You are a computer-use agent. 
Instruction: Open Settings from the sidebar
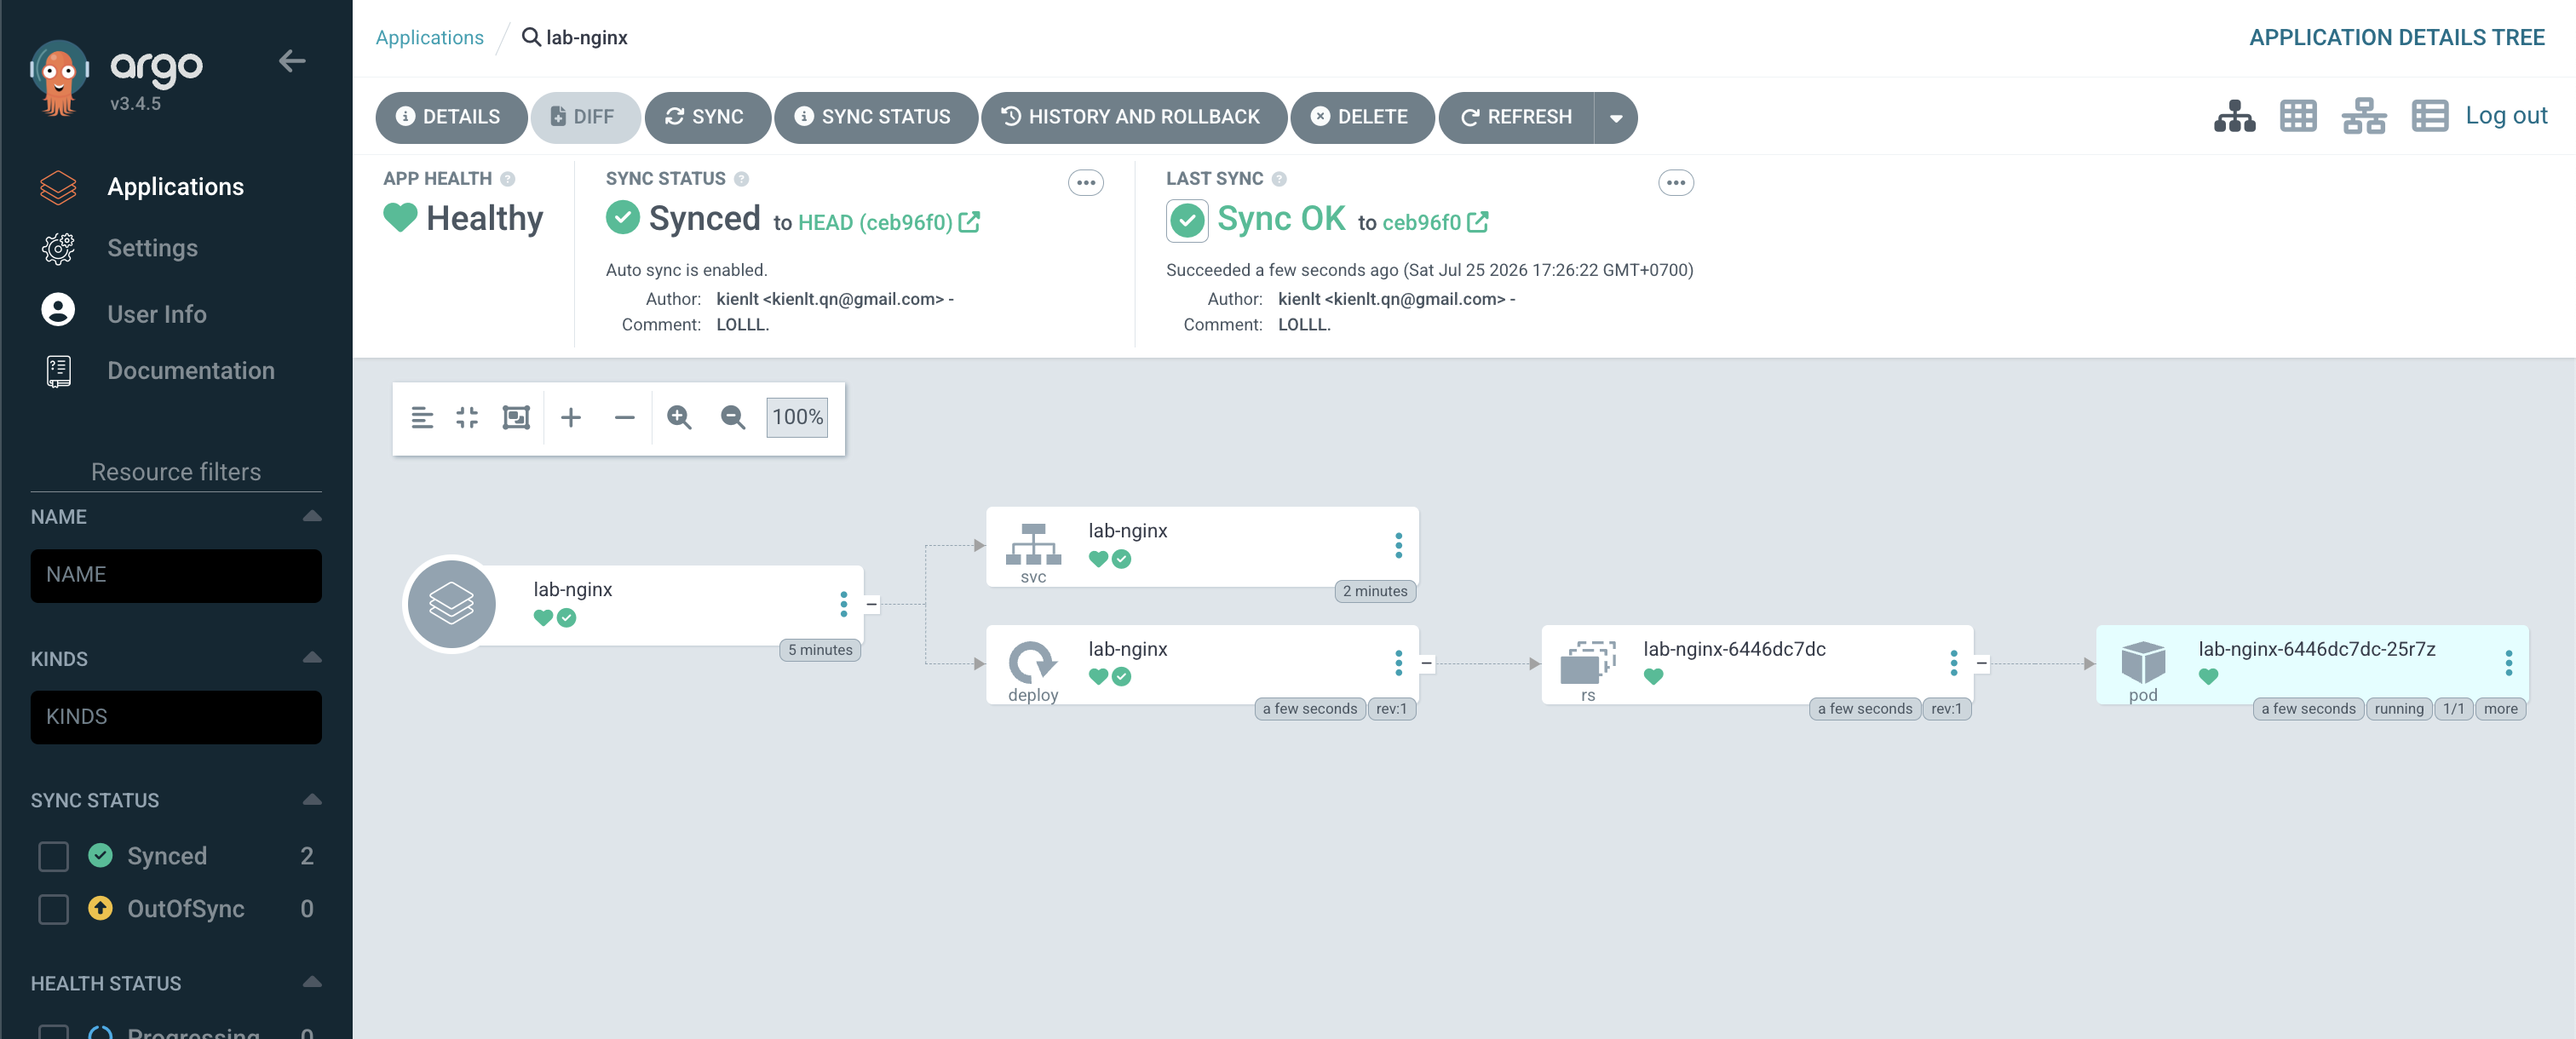[152, 248]
